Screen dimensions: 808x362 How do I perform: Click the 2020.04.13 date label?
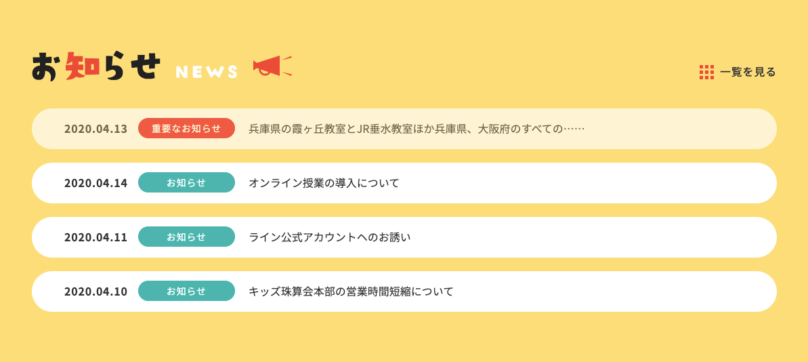[95, 129]
